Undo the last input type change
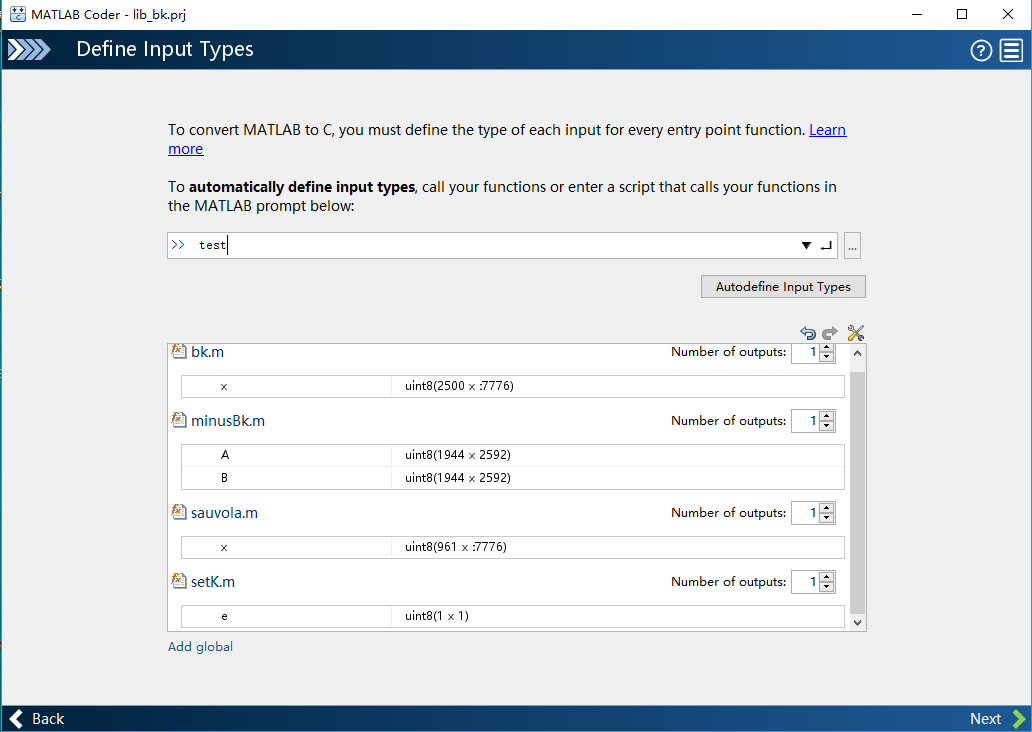Screen dimensions: 1032x732 pos(808,333)
